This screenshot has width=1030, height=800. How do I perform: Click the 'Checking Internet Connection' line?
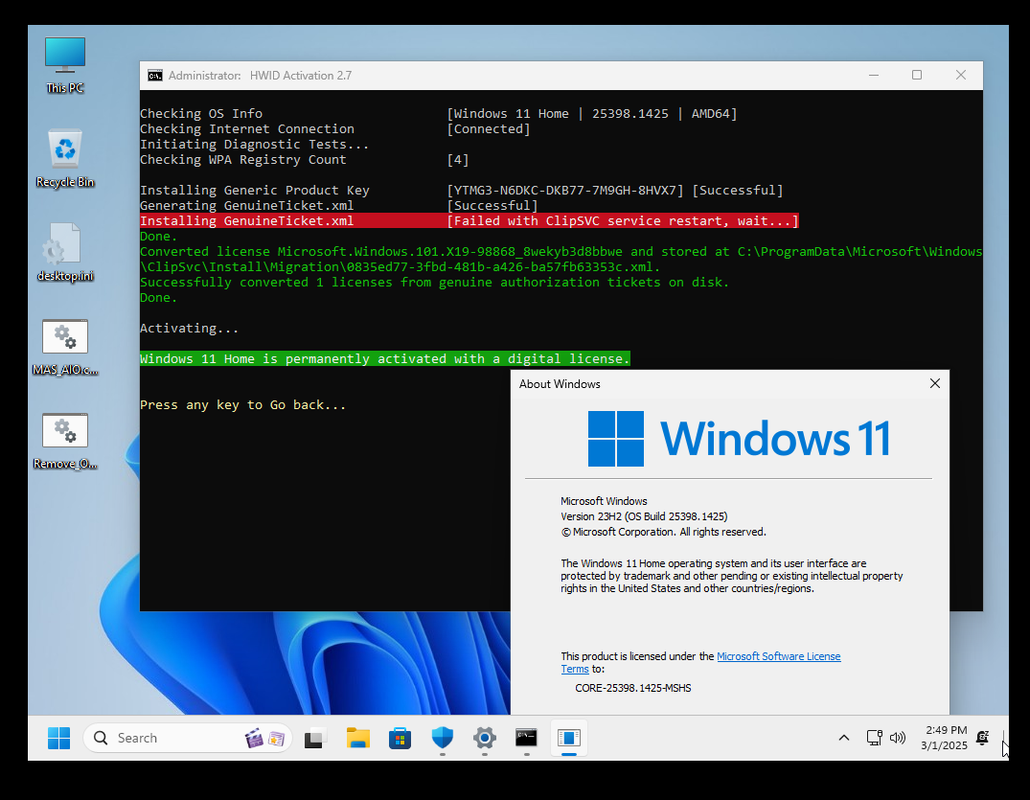[x=247, y=129]
